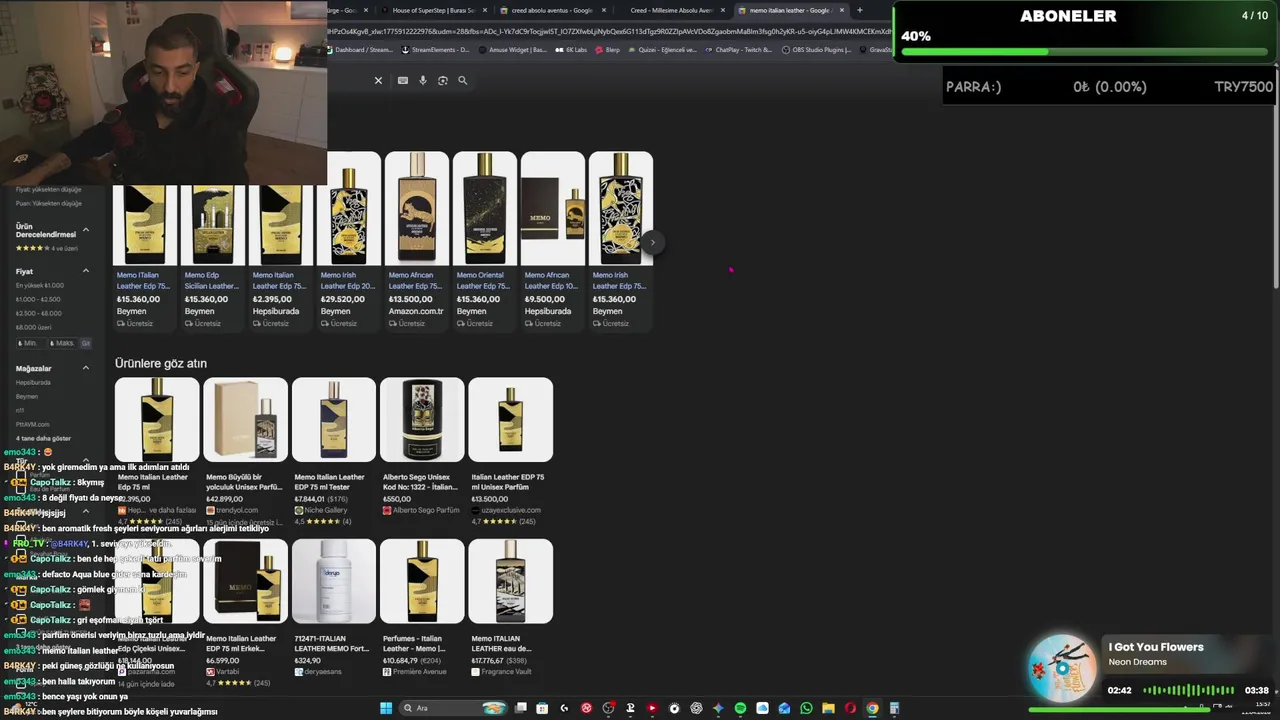Viewport: 1280px width, 720px height.
Task: Open the iCloud taskbar icon
Action: 762,708
